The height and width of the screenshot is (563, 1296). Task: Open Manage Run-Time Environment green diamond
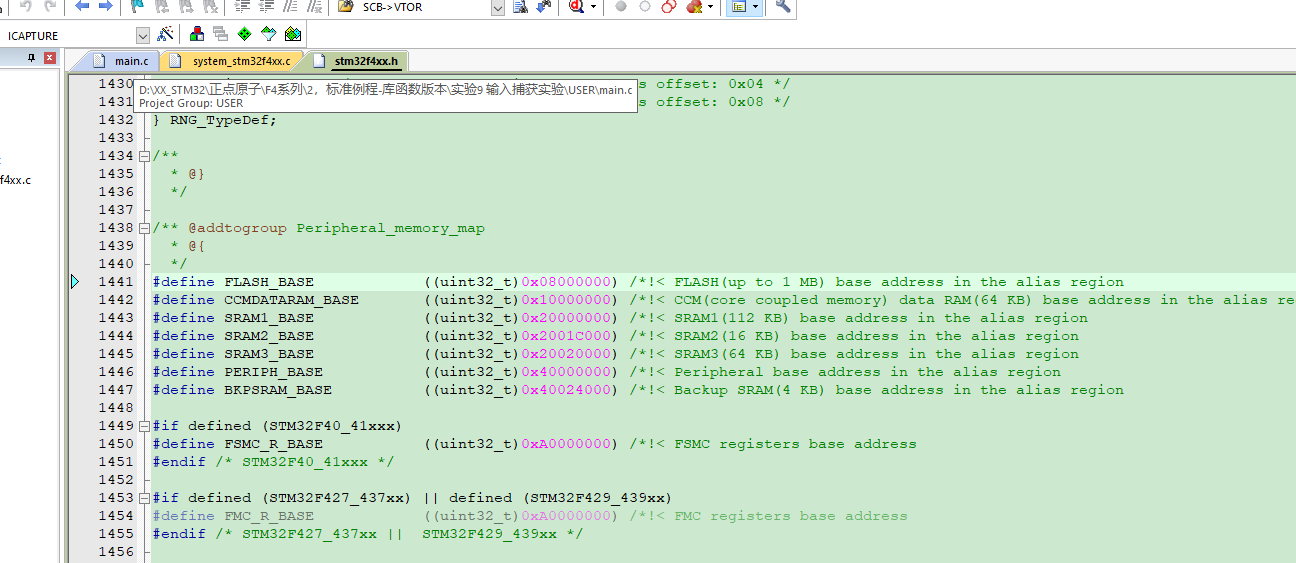[x=244, y=34]
